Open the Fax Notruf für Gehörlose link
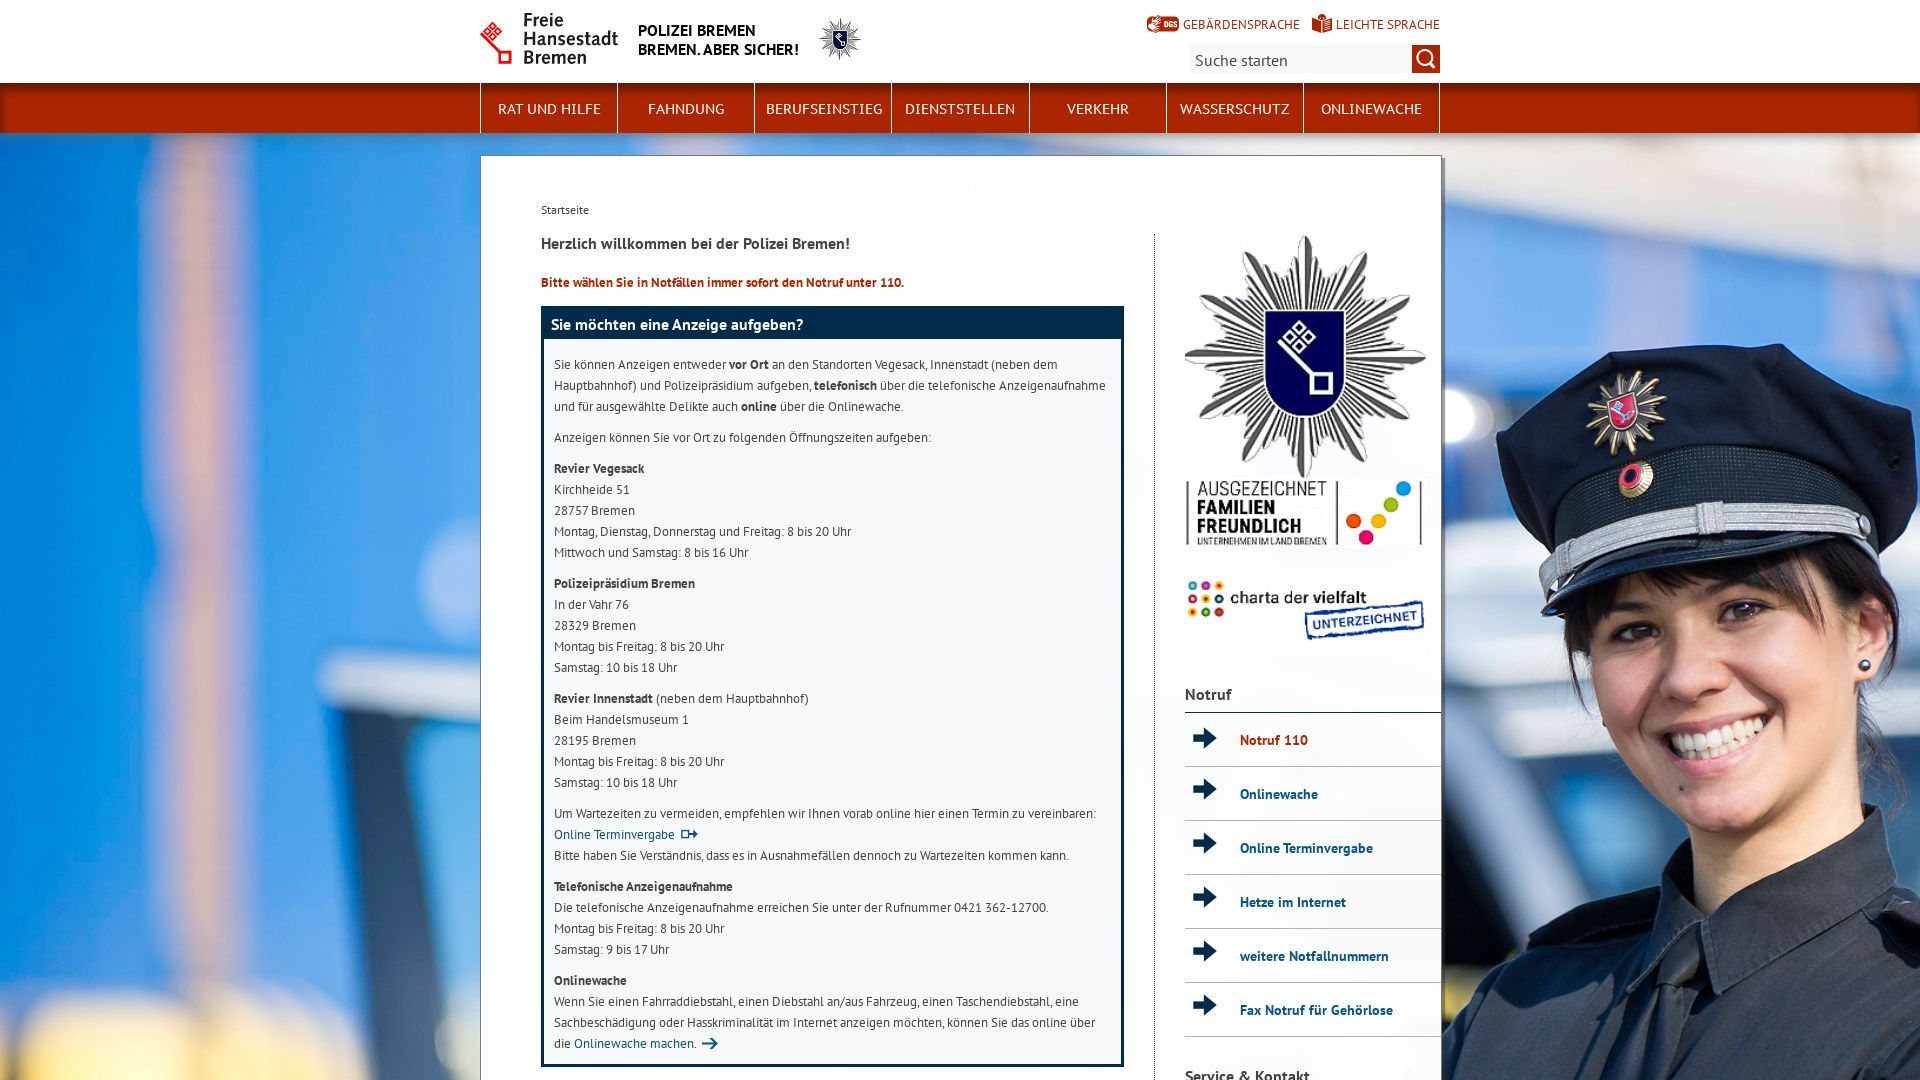1920x1080 pixels. point(1316,1010)
